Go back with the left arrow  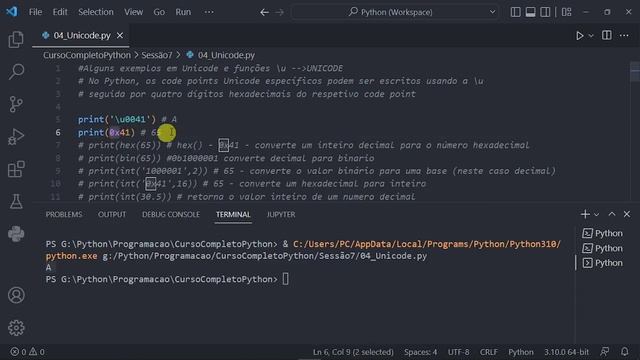click(x=264, y=12)
